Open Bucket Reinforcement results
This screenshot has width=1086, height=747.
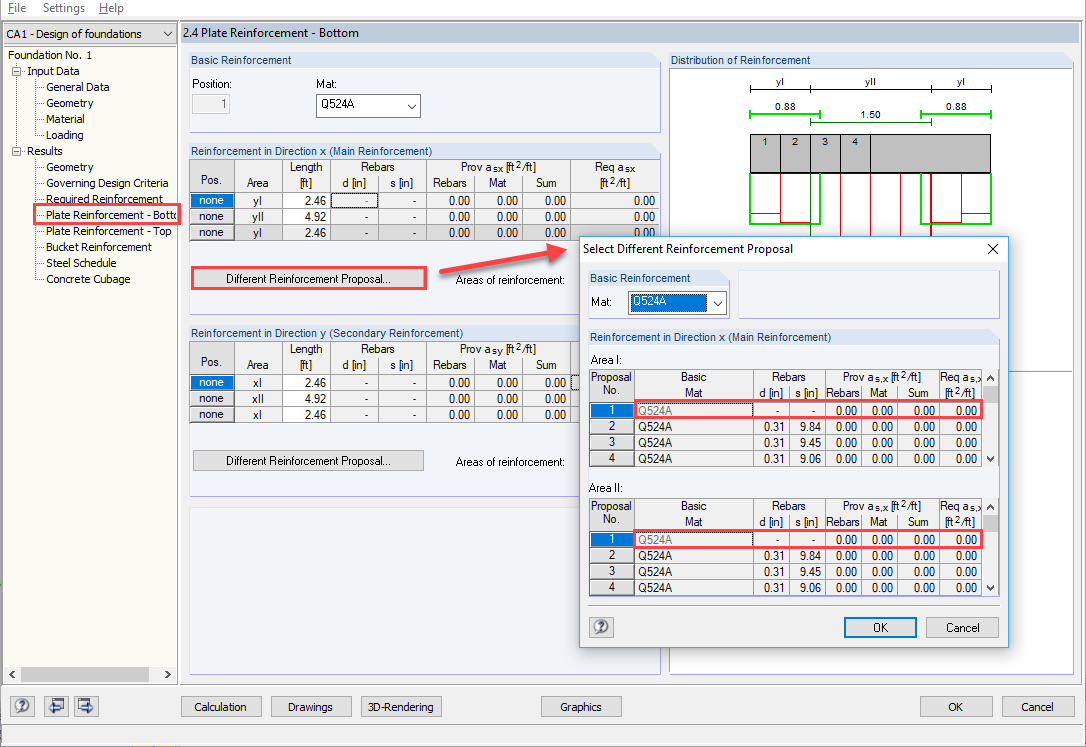point(98,246)
